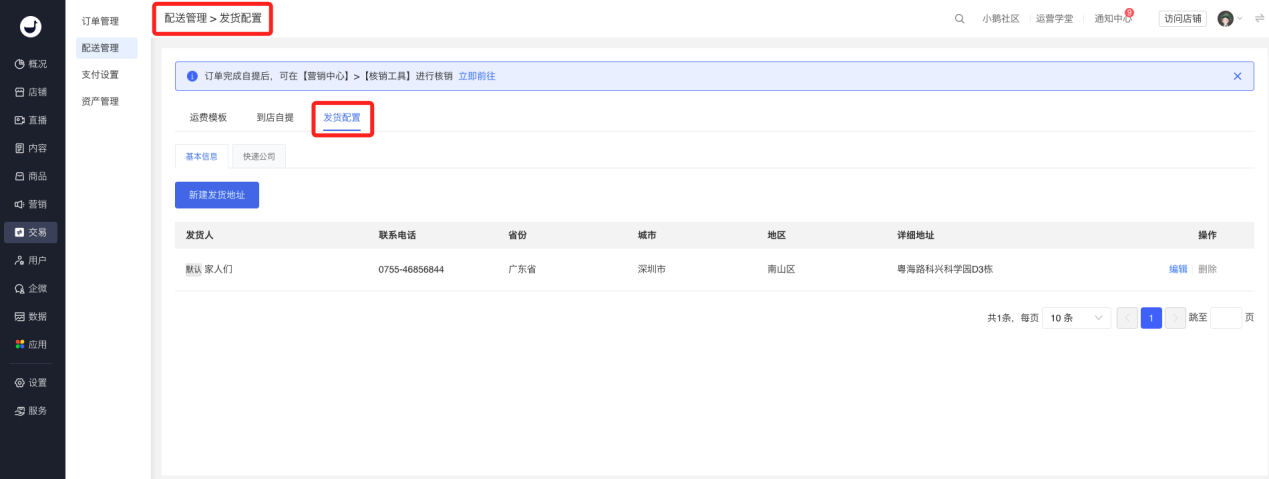Screen dimensions: 1269x479
Task: Select 支付设置 in the submenu
Action: (x=100, y=75)
